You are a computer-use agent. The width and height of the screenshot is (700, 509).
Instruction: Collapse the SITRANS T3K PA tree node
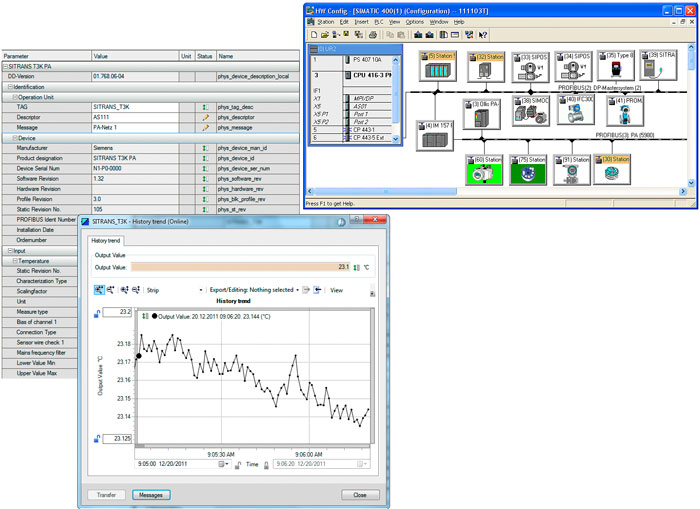6,66
